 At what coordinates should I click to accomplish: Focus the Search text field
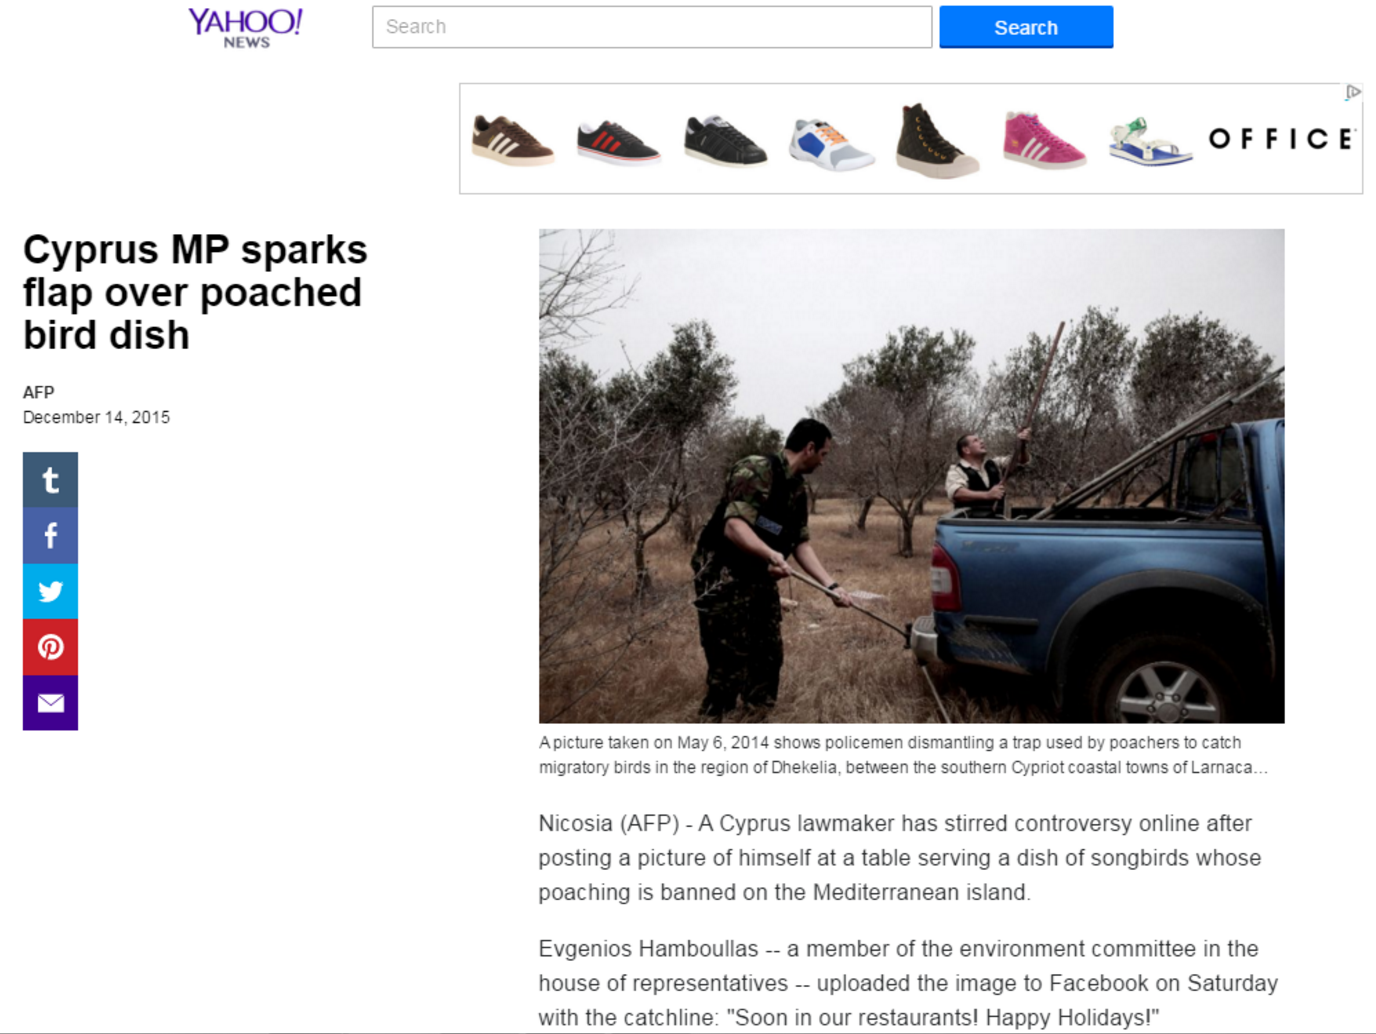click(x=652, y=27)
